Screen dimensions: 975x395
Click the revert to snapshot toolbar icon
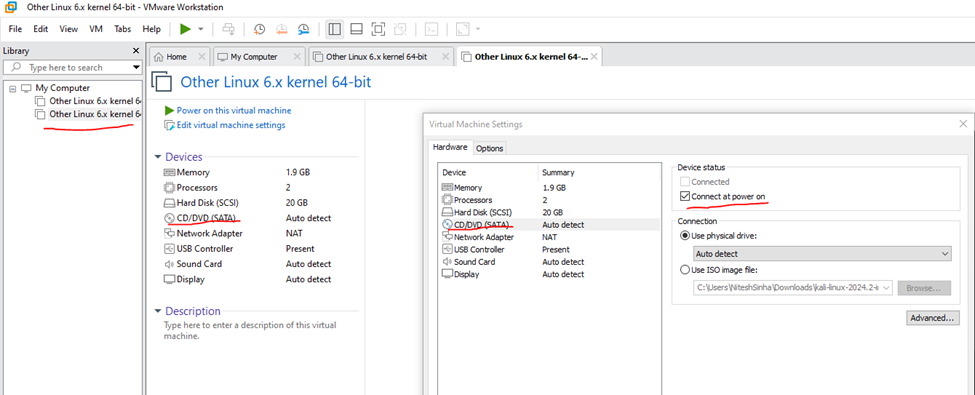(281, 29)
